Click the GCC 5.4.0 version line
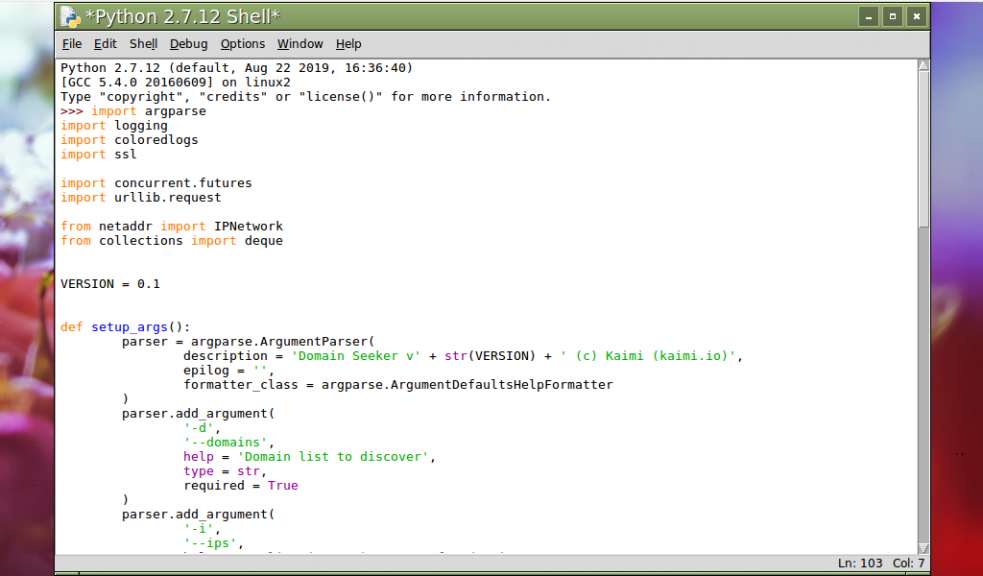Screen dimensions: 983x576 [x=176, y=82]
